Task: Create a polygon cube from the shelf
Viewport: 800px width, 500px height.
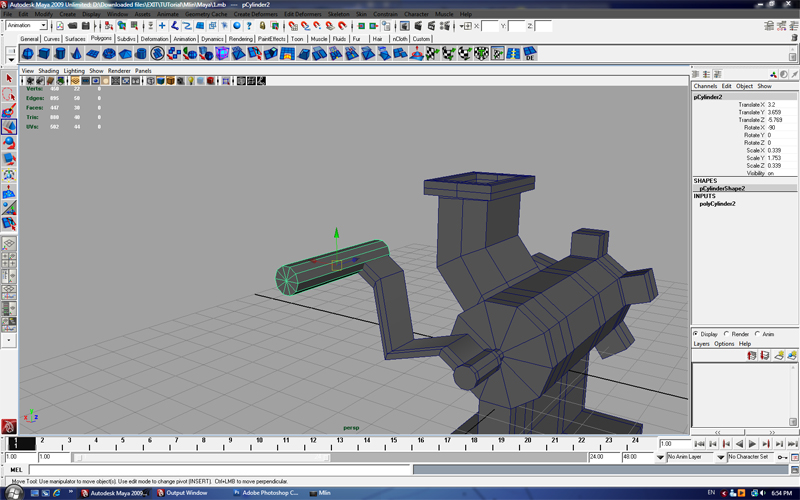Action: [44, 53]
